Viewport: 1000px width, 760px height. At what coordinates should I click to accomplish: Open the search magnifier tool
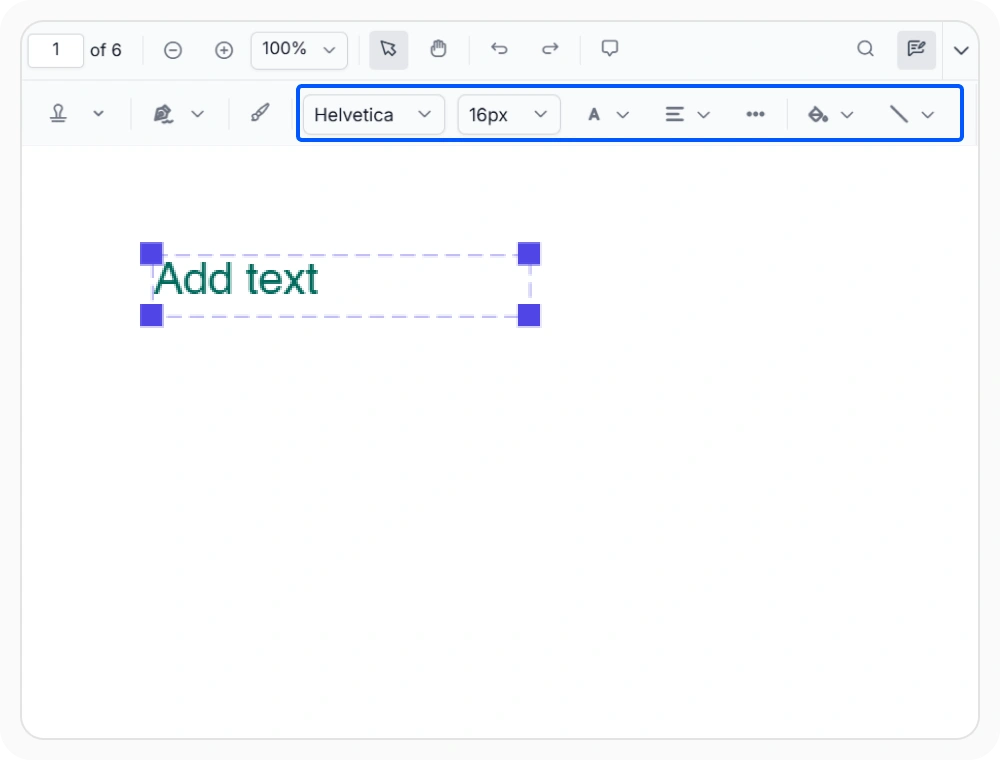pyautogui.click(x=865, y=49)
